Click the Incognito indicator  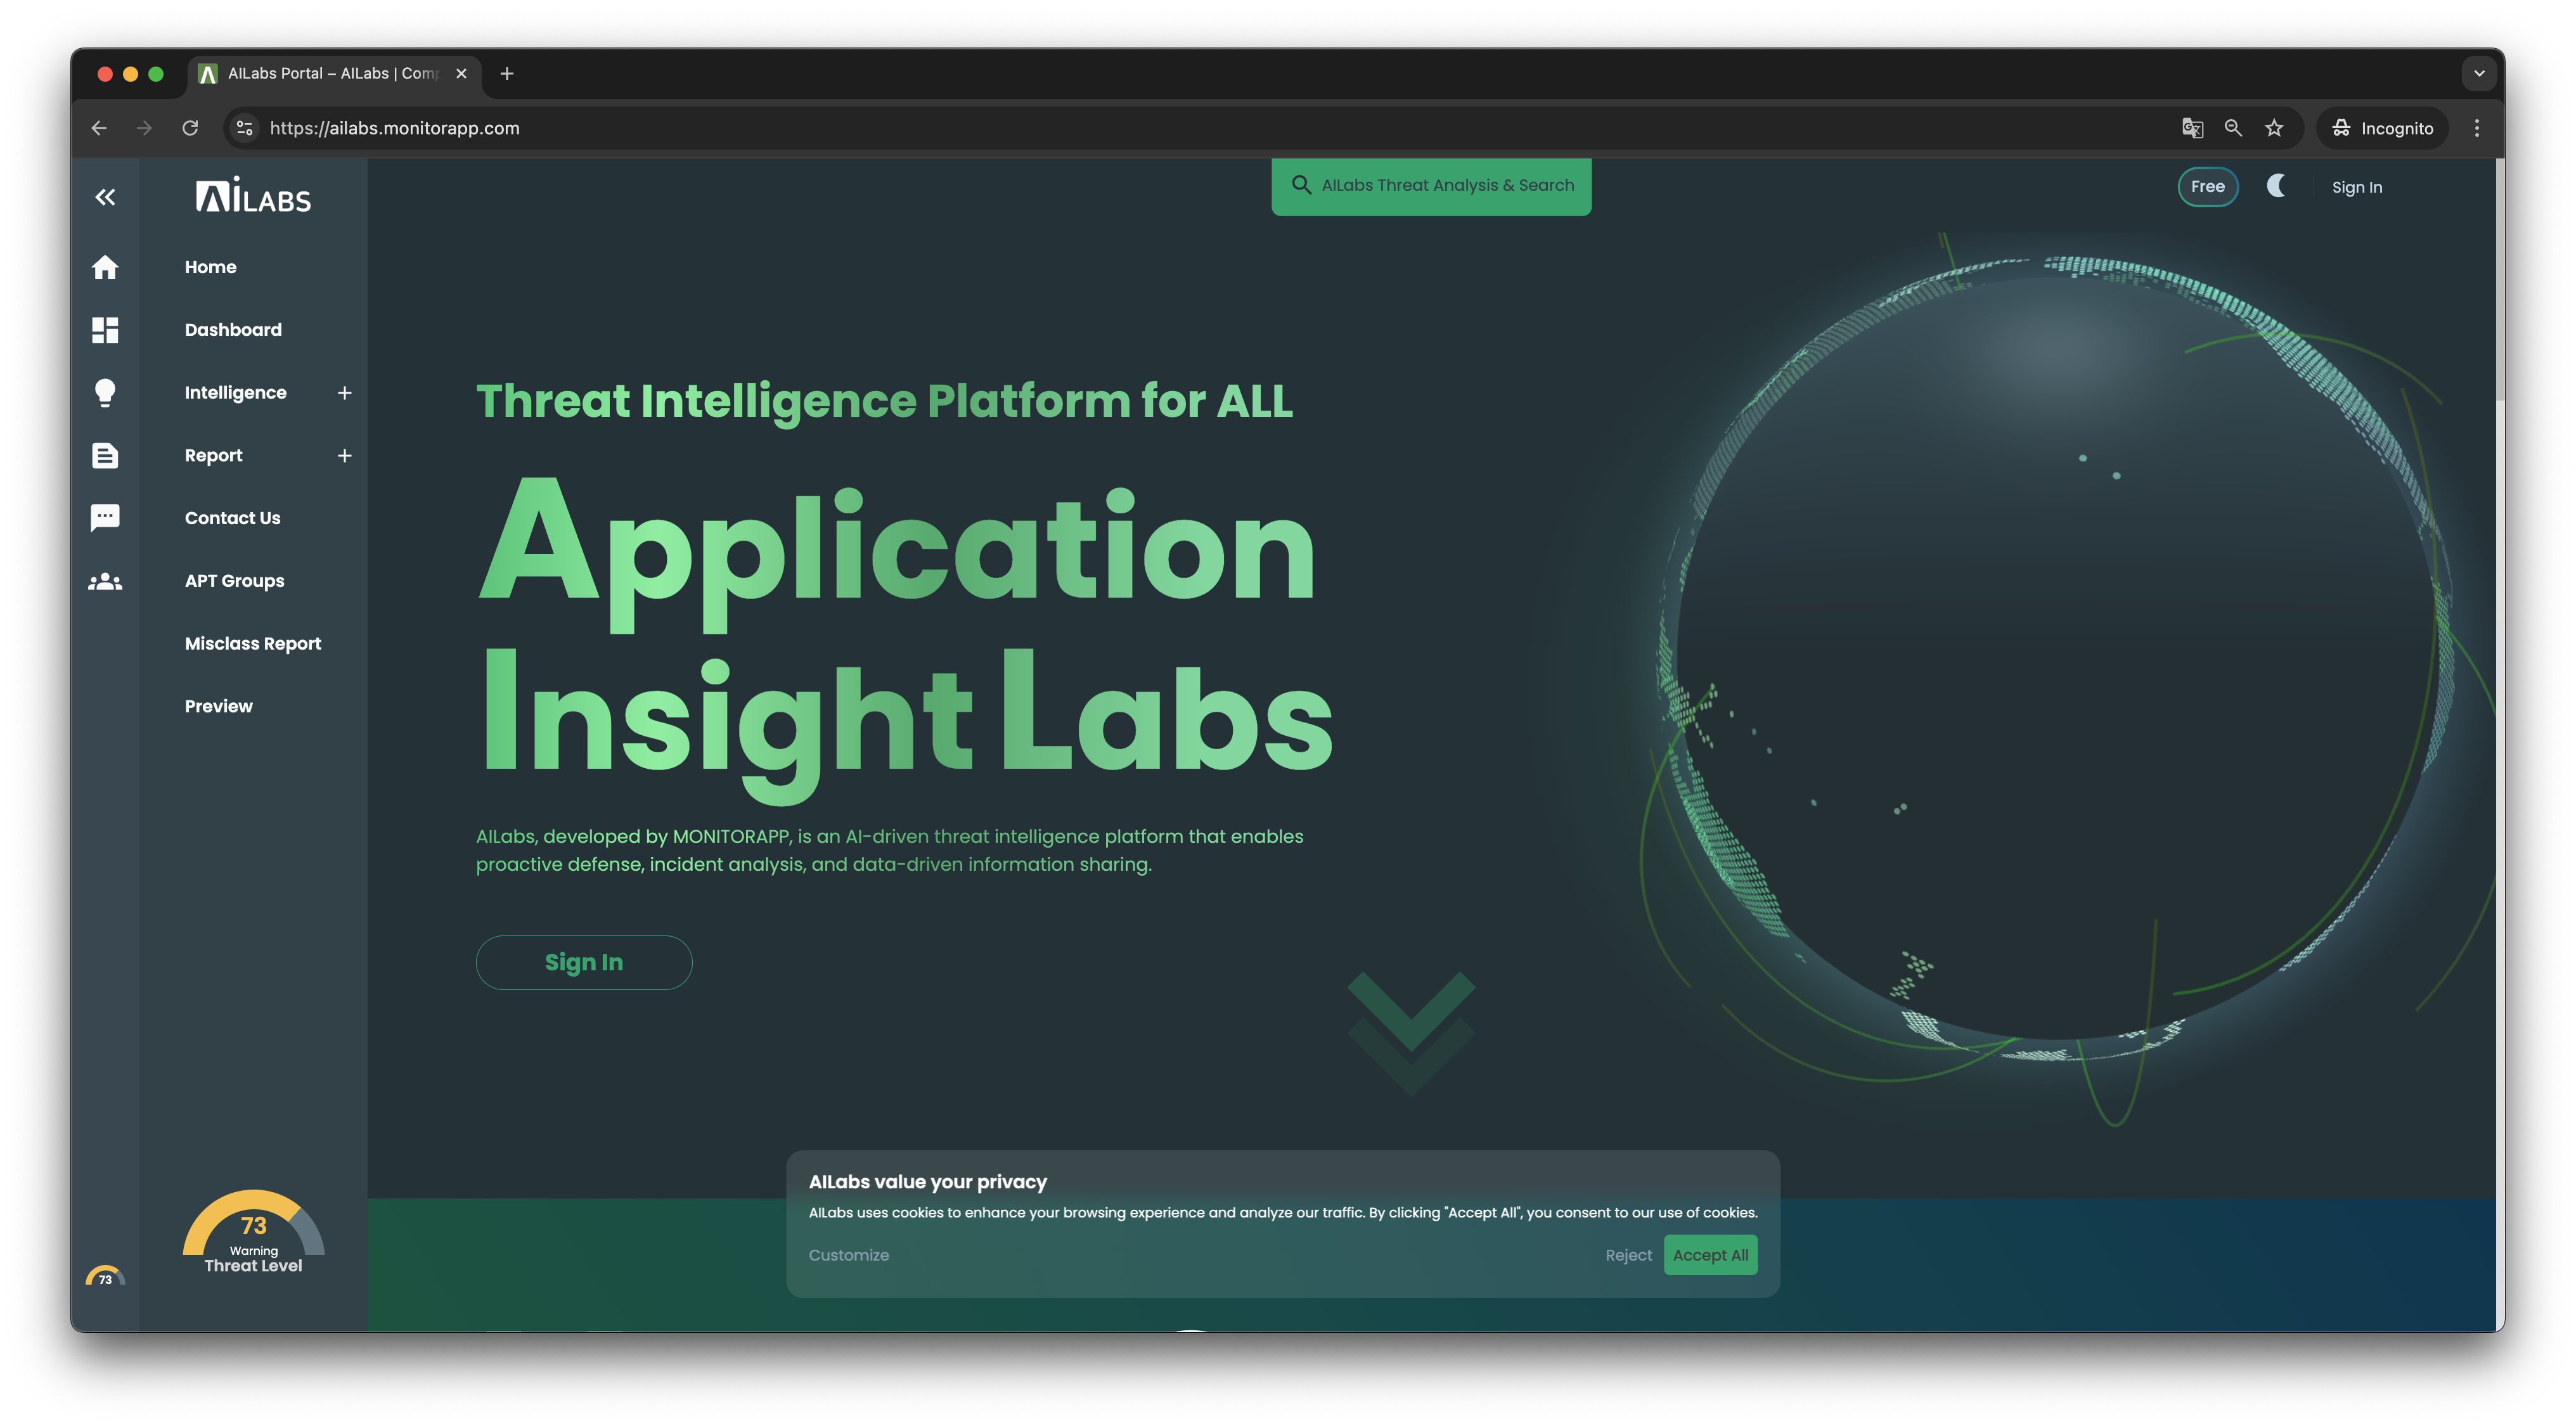[x=2382, y=128]
